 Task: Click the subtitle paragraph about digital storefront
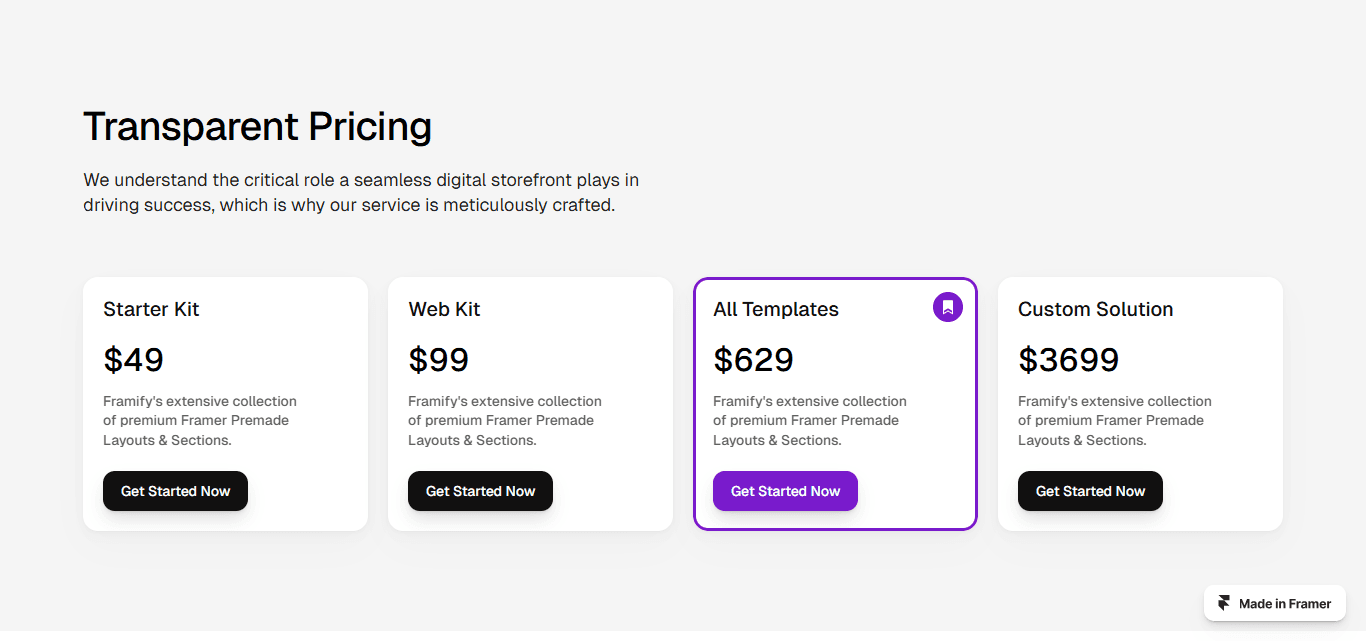pyautogui.click(x=361, y=193)
